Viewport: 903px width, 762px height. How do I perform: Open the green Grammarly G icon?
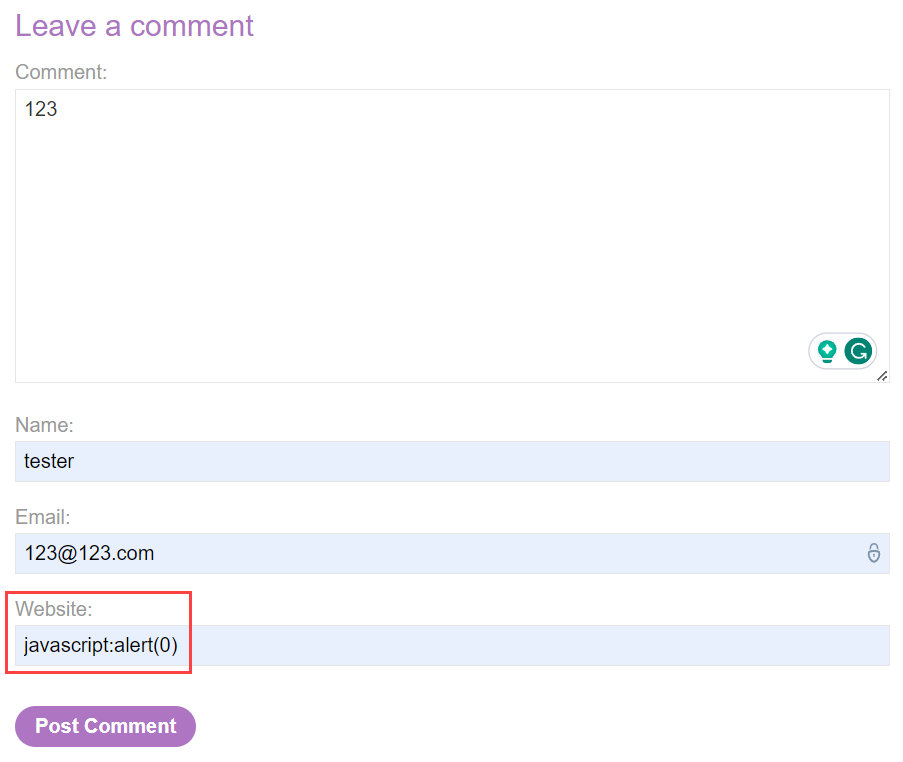pos(858,351)
